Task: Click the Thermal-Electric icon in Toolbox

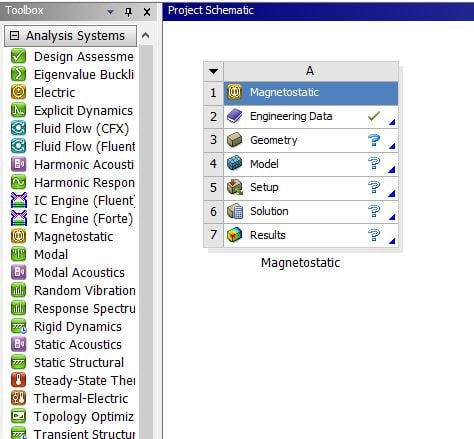Action: [18, 398]
